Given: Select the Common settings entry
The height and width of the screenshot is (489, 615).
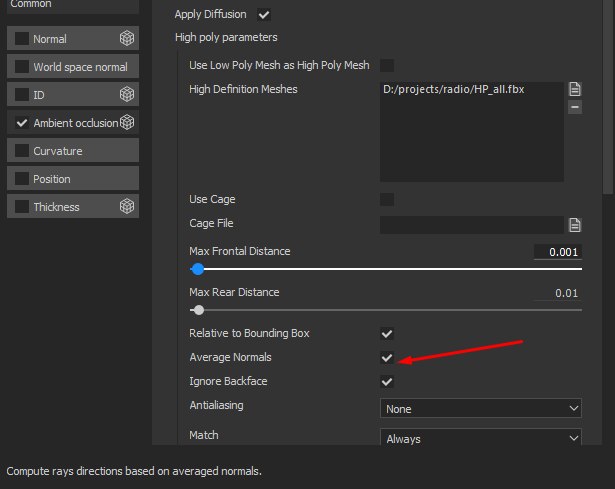Looking at the screenshot, I should click(73, 6).
